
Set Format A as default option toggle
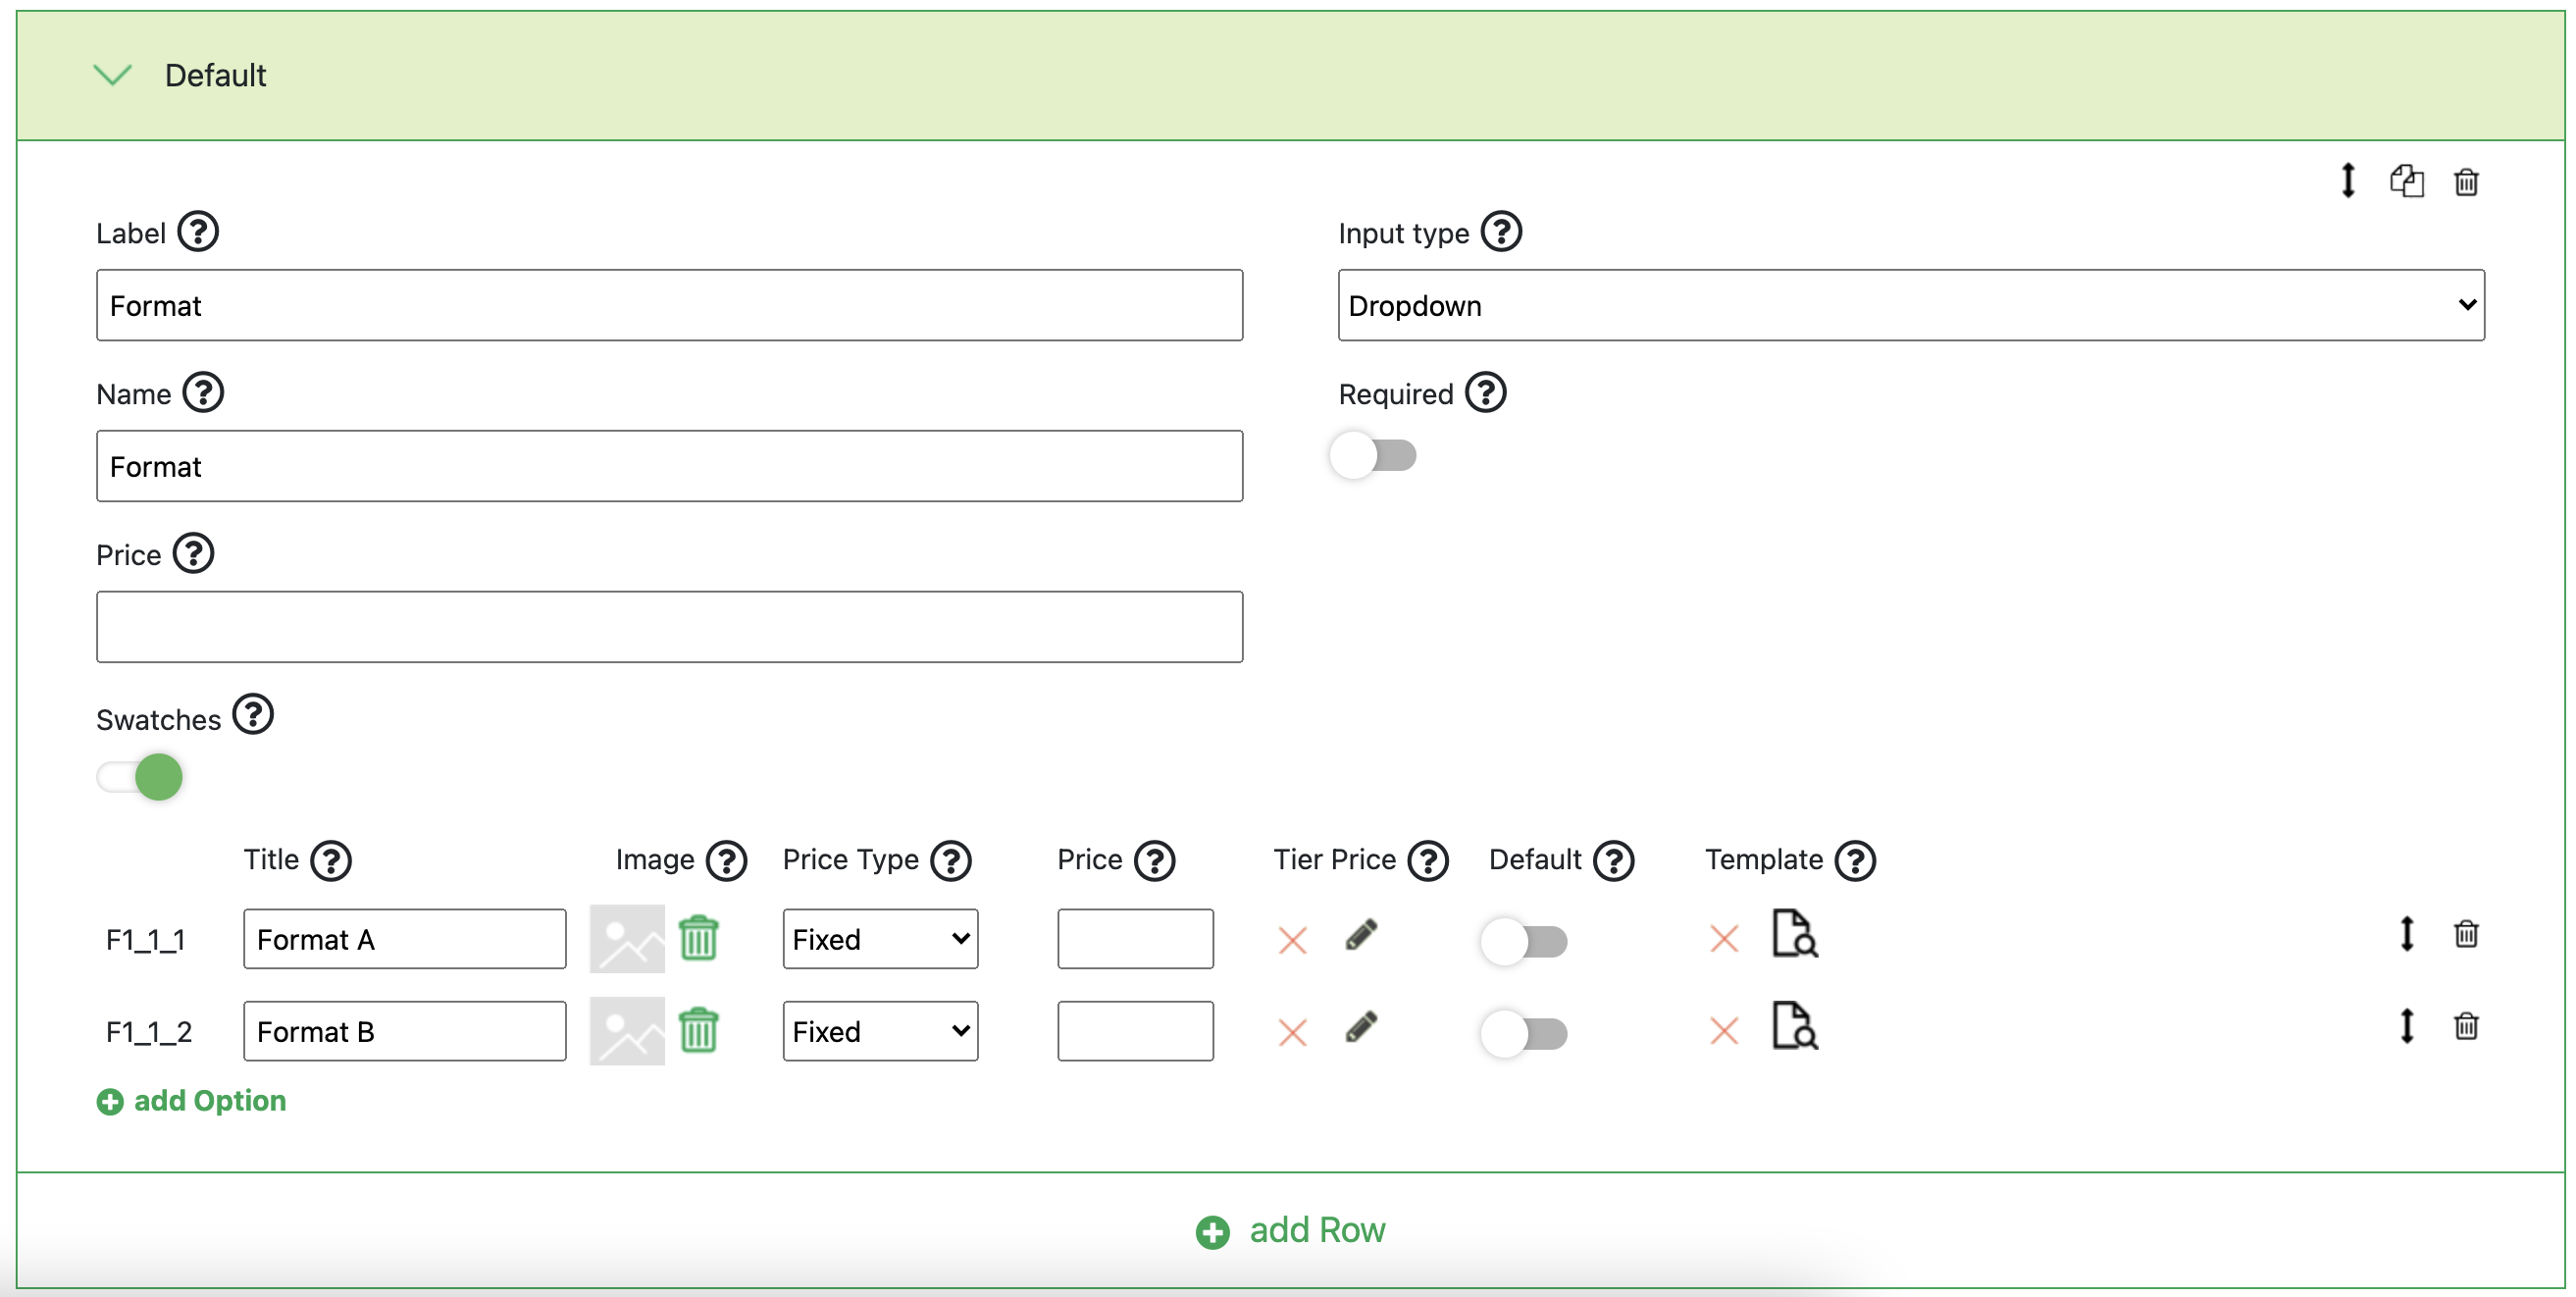point(1523,941)
